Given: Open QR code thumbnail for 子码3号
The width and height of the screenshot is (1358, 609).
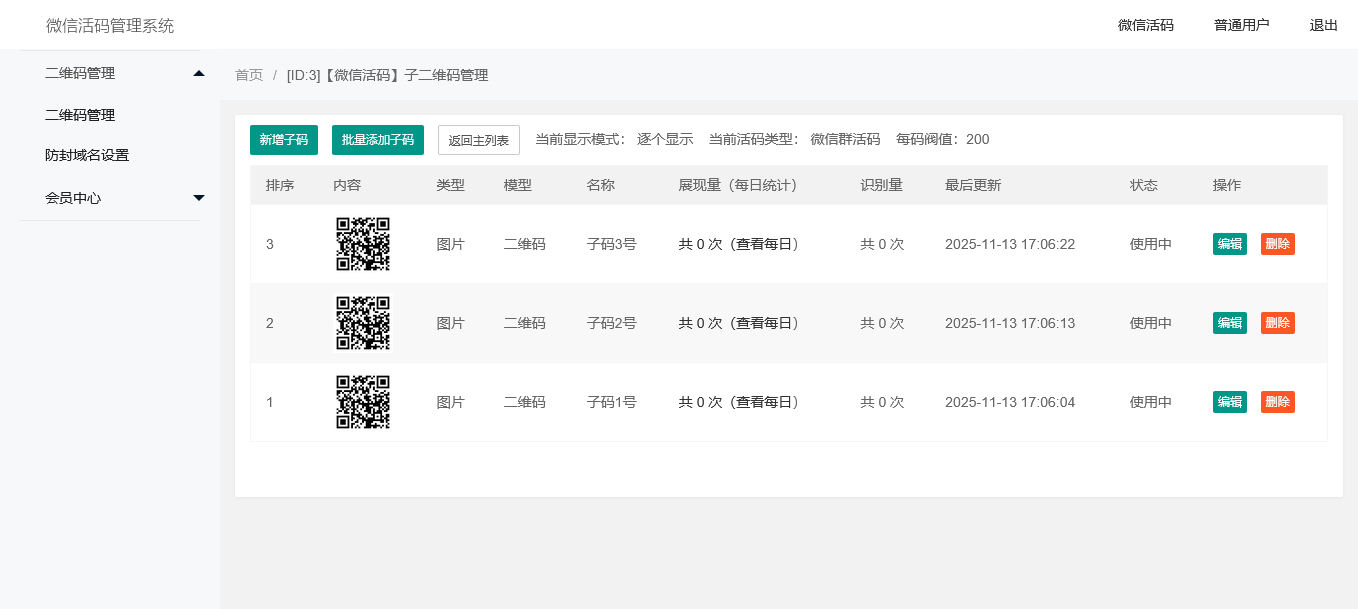Looking at the screenshot, I should click(x=362, y=244).
